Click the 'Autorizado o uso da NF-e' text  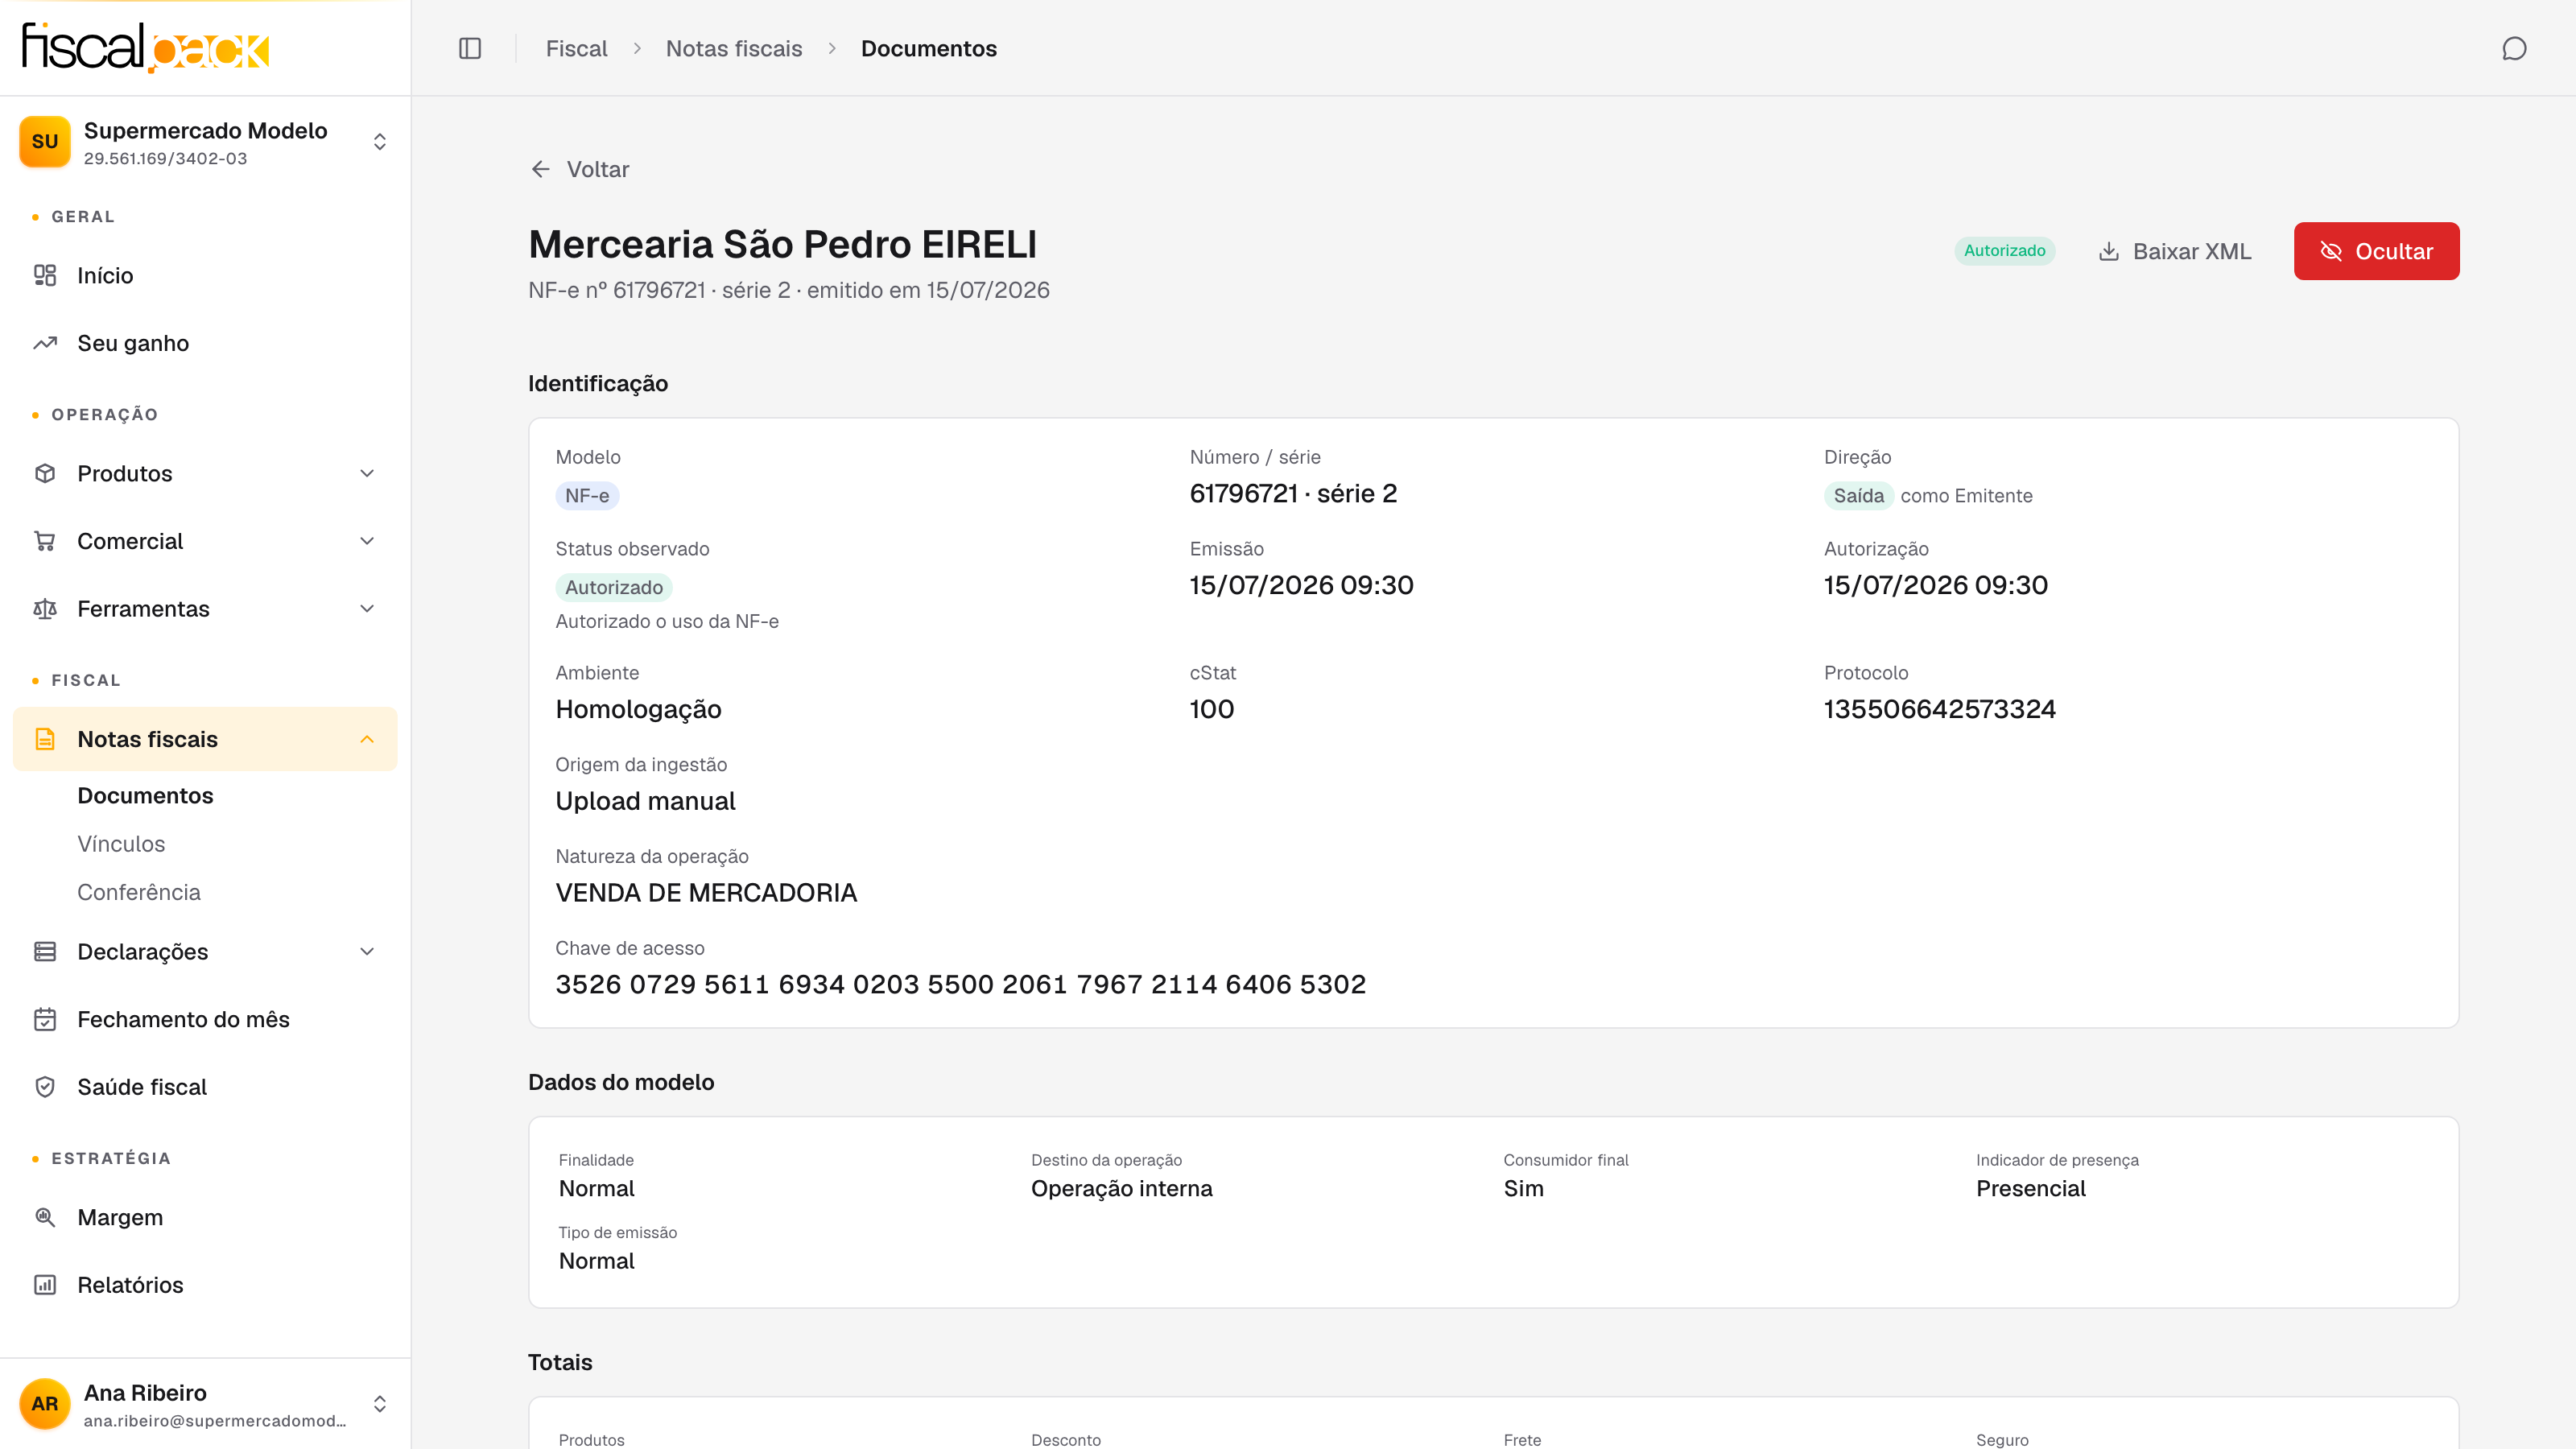click(667, 621)
